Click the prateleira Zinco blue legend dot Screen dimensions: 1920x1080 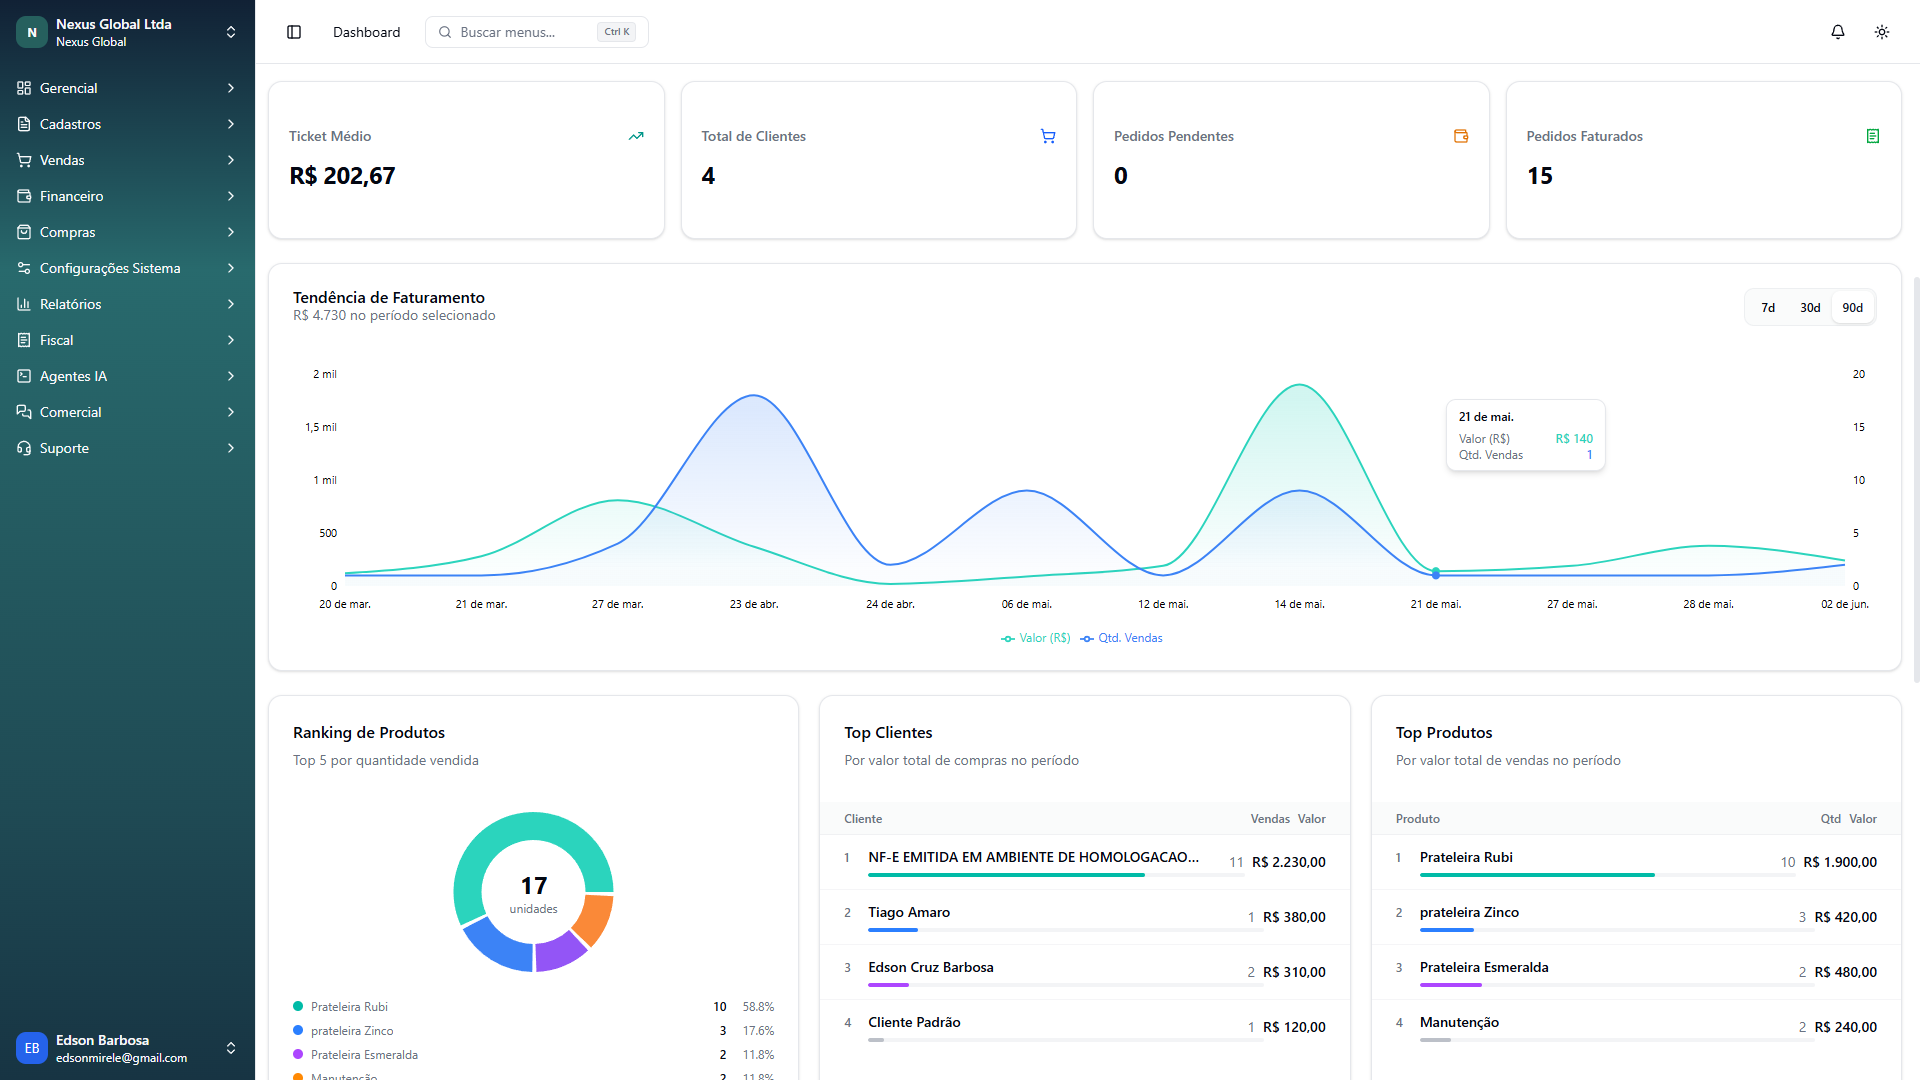(298, 1030)
